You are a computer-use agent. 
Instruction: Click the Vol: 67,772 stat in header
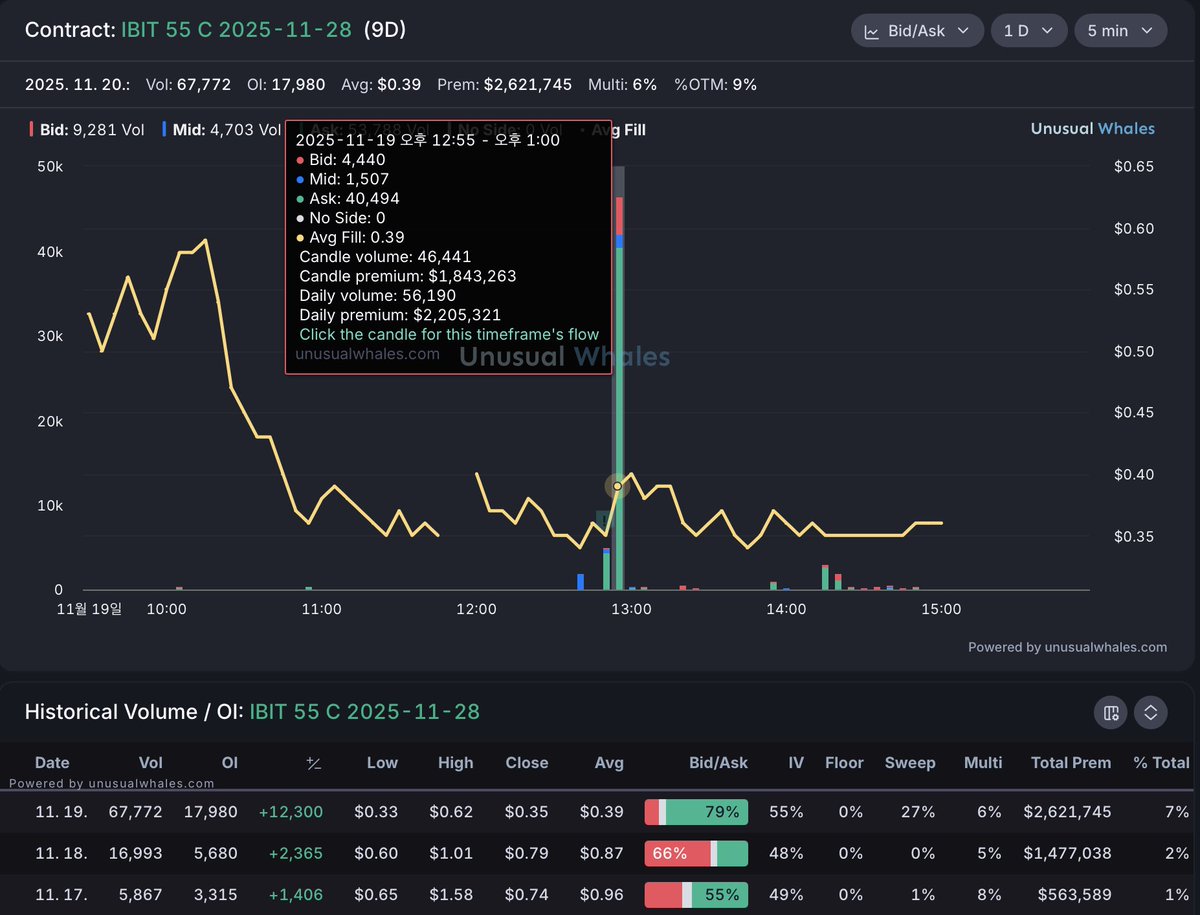(189, 85)
